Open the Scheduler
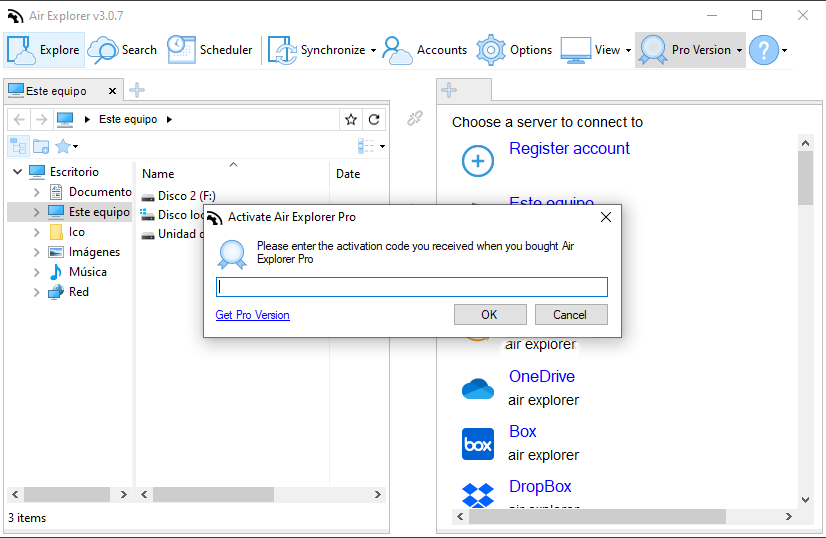The height and width of the screenshot is (538, 826). (x=210, y=50)
